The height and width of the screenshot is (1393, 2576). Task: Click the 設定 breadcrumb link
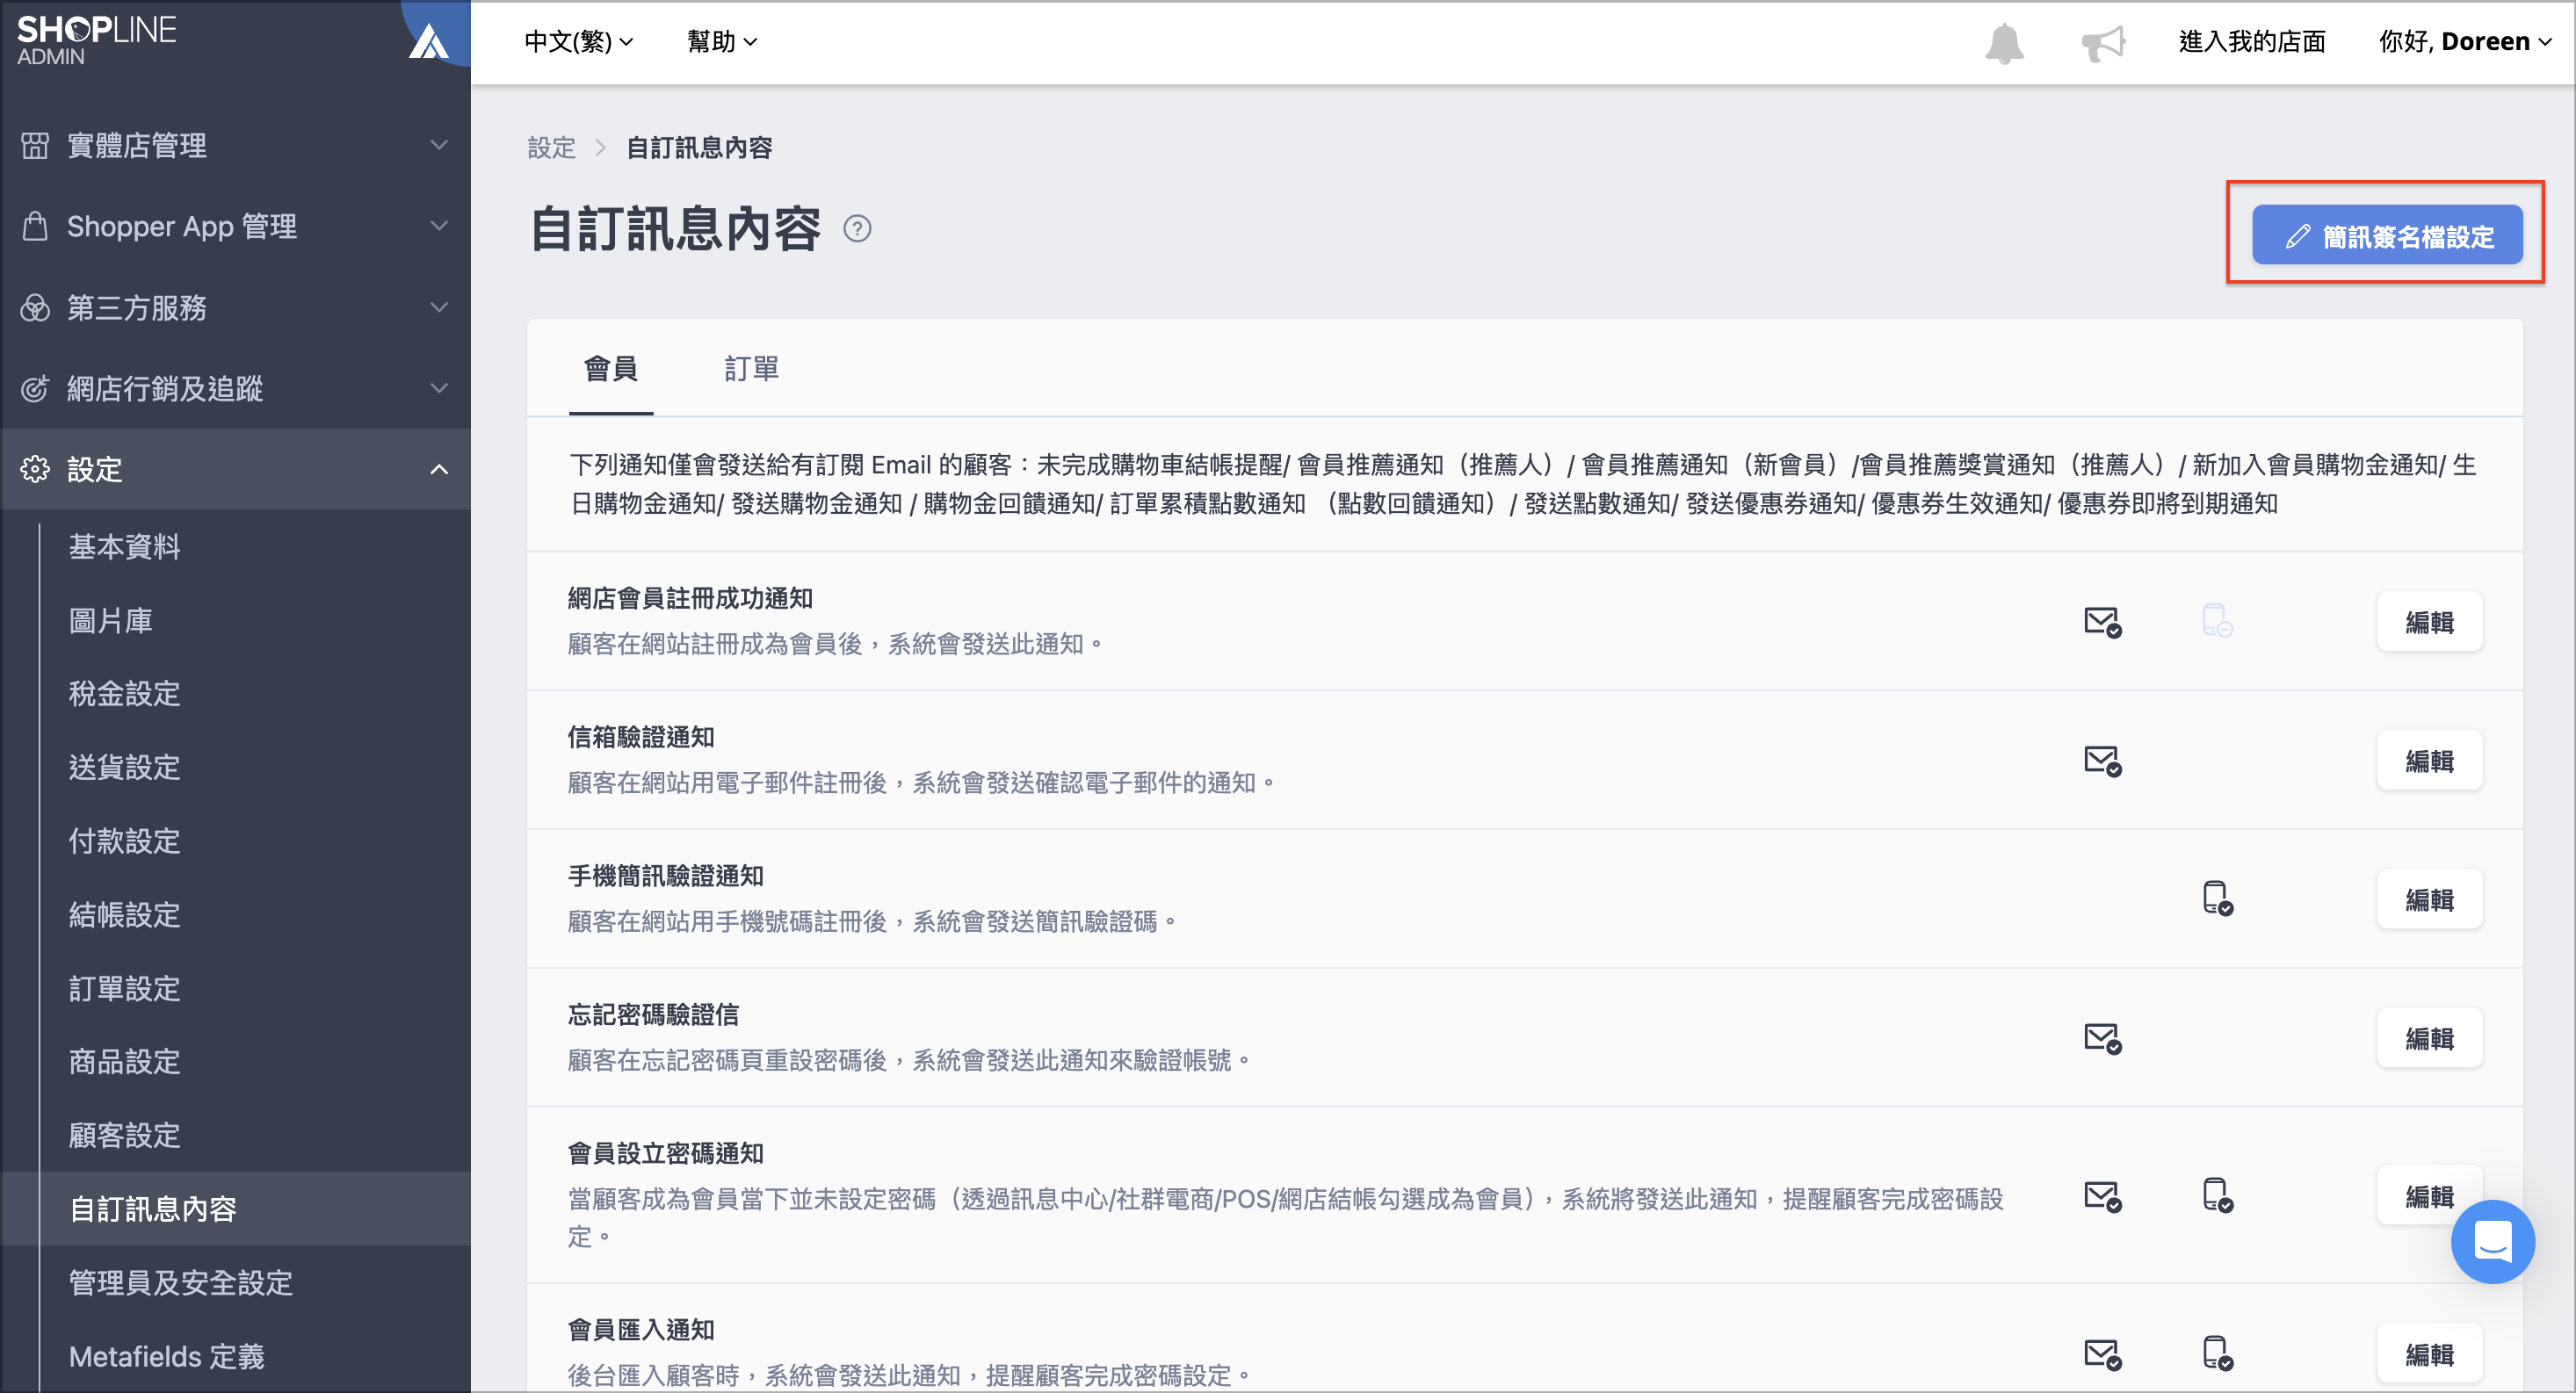pyautogui.click(x=551, y=148)
